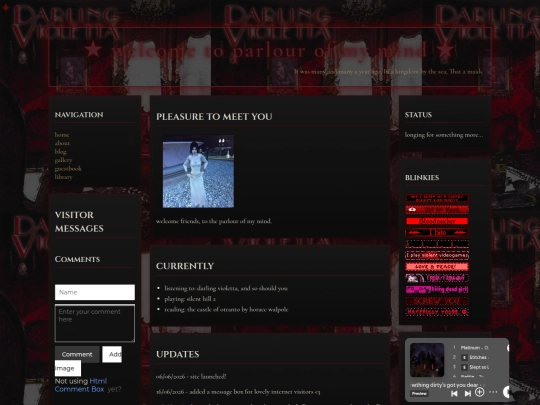540x405 pixels.
Task: Click the 'PLEASURE TO MEET YOU' heading
Action: (214, 117)
